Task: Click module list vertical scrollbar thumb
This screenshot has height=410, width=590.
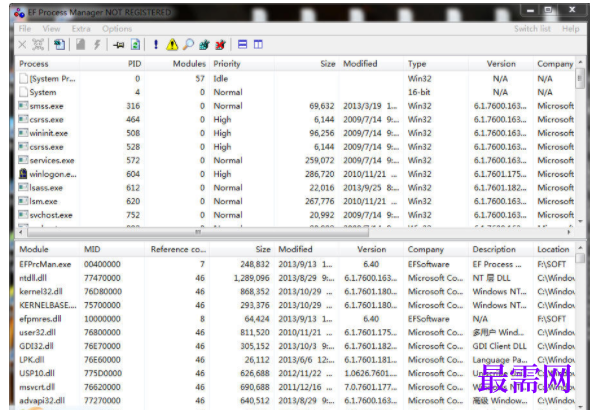Action: [x=580, y=258]
